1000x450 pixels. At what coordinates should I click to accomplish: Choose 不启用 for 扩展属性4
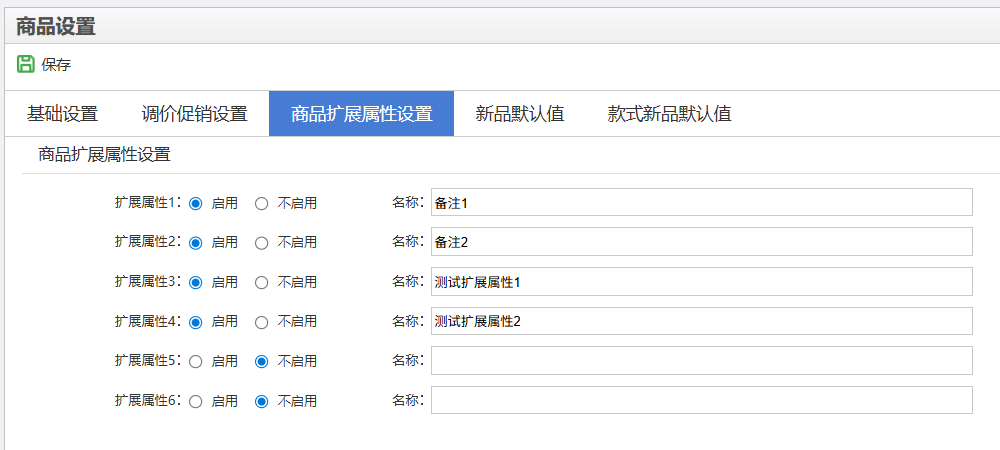click(x=262, y=322)
